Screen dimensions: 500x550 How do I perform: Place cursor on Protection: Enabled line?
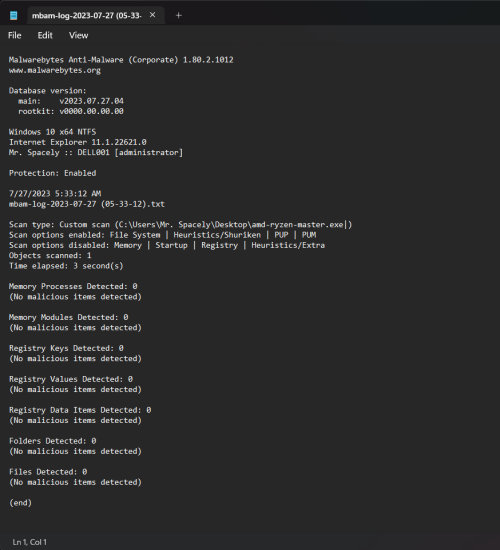[x=53, y=173]
